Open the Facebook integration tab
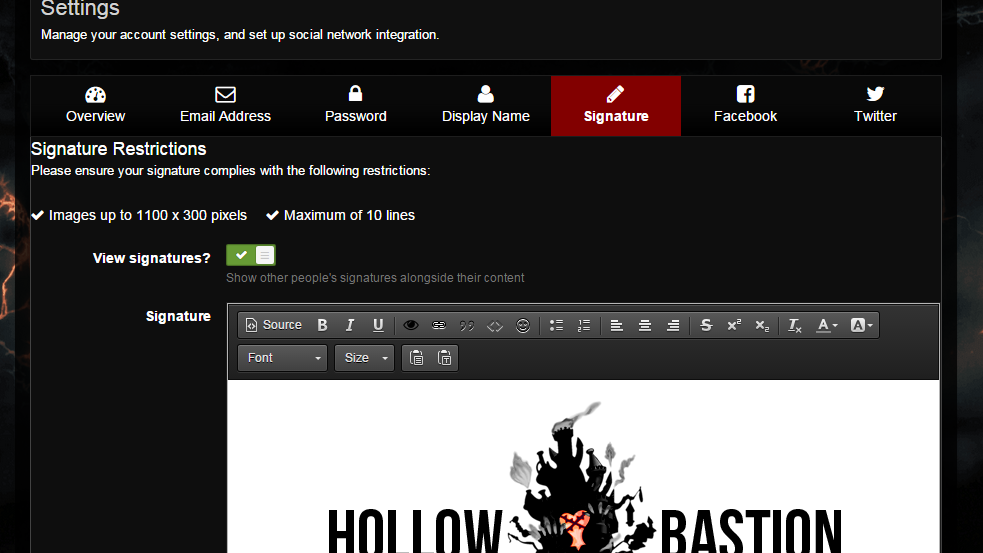This screenshot has width=983, height=553. pos(745,105)
